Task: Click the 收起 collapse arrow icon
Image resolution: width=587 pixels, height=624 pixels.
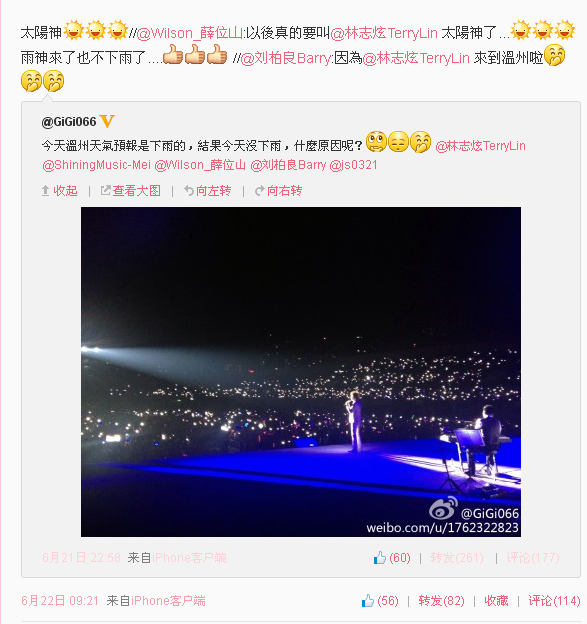Action: click(x=45, y=191)
